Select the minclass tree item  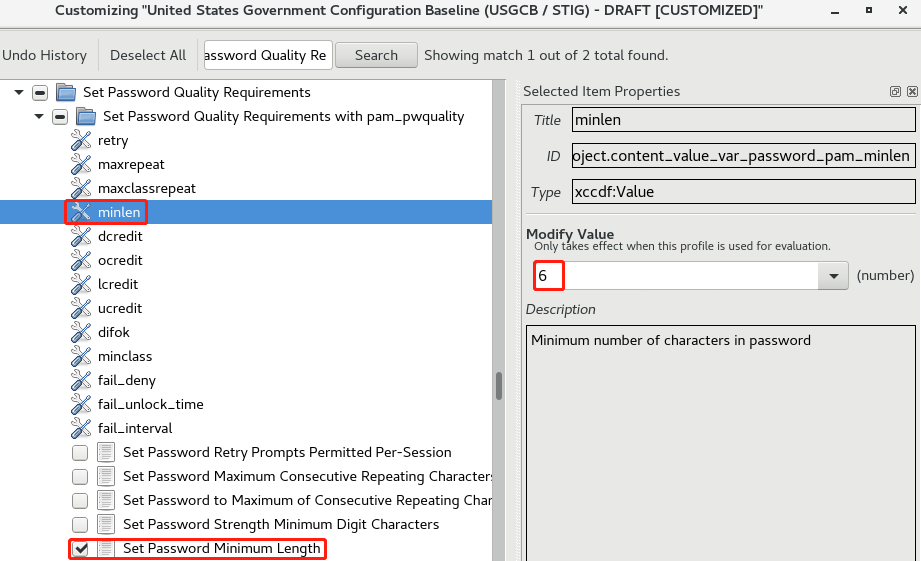[125, 357]
